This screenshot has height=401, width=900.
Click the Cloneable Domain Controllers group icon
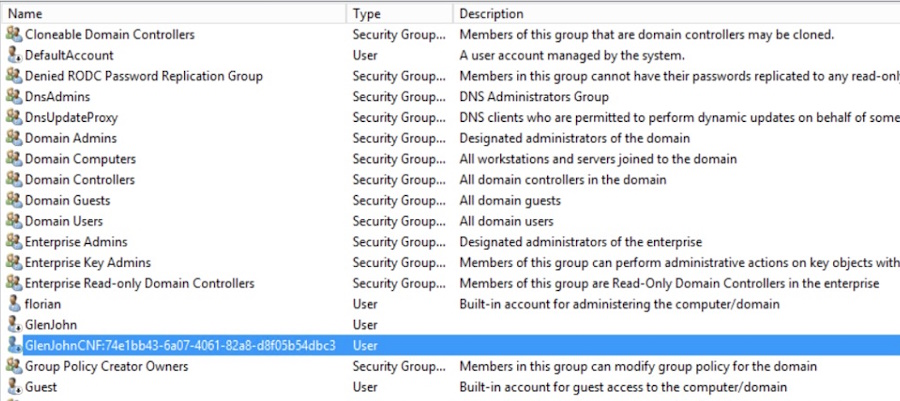coord(14,34)
